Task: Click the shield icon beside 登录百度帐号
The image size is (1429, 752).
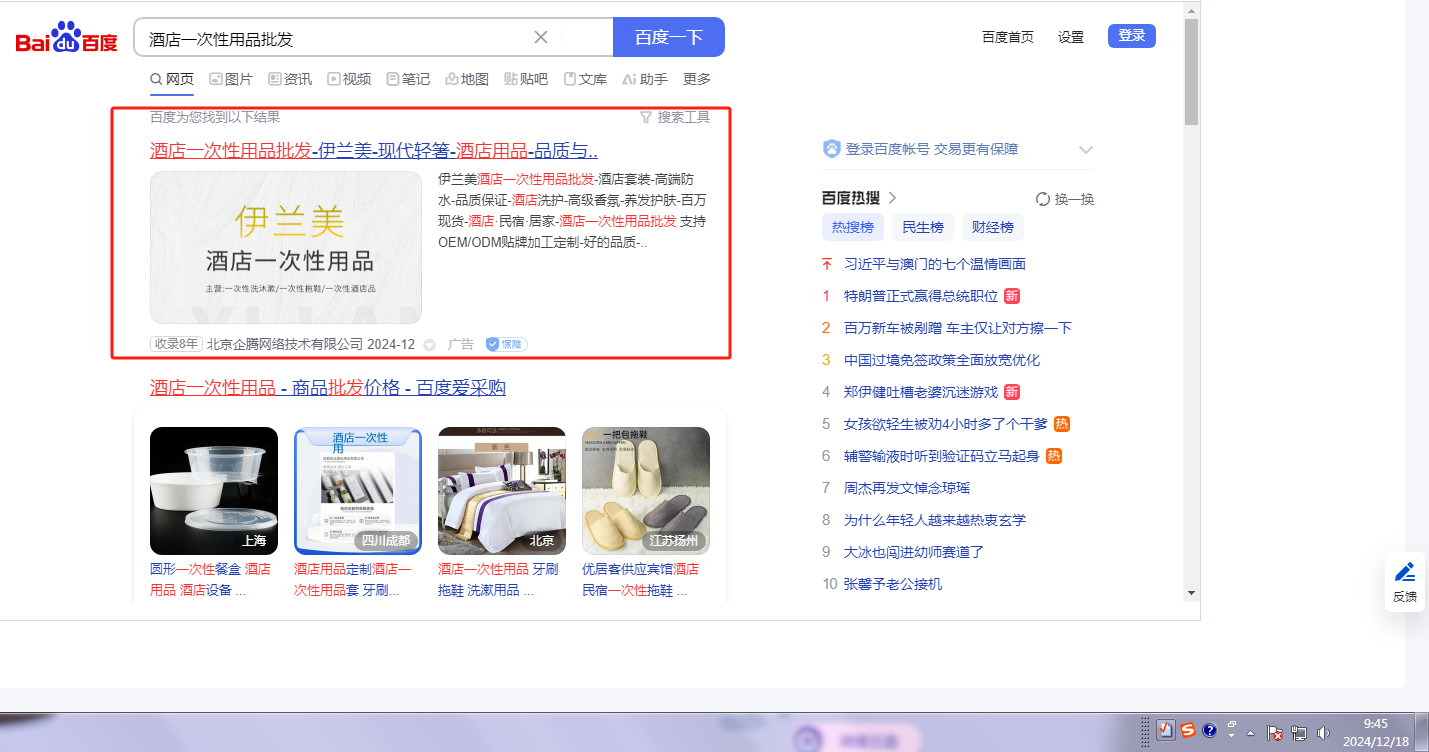Action: 831,149
